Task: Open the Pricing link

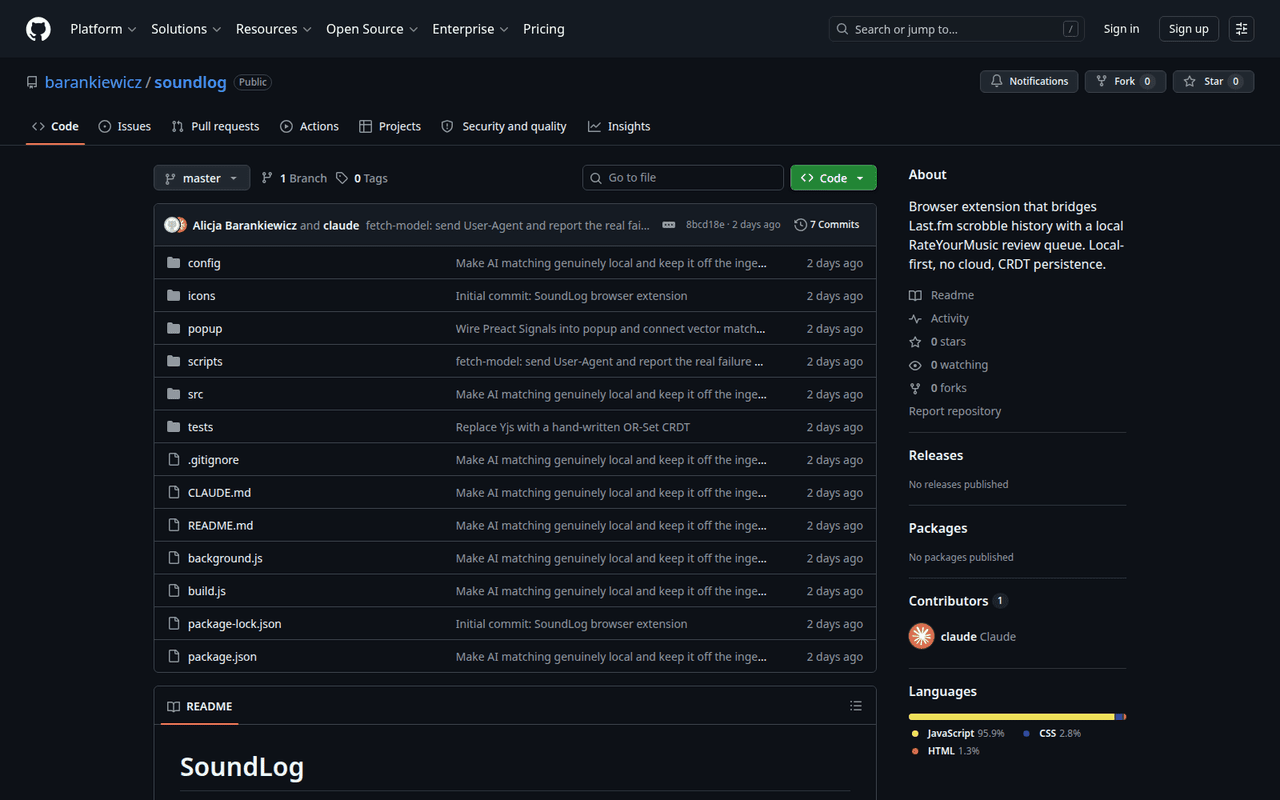Action: click(544, 29)
